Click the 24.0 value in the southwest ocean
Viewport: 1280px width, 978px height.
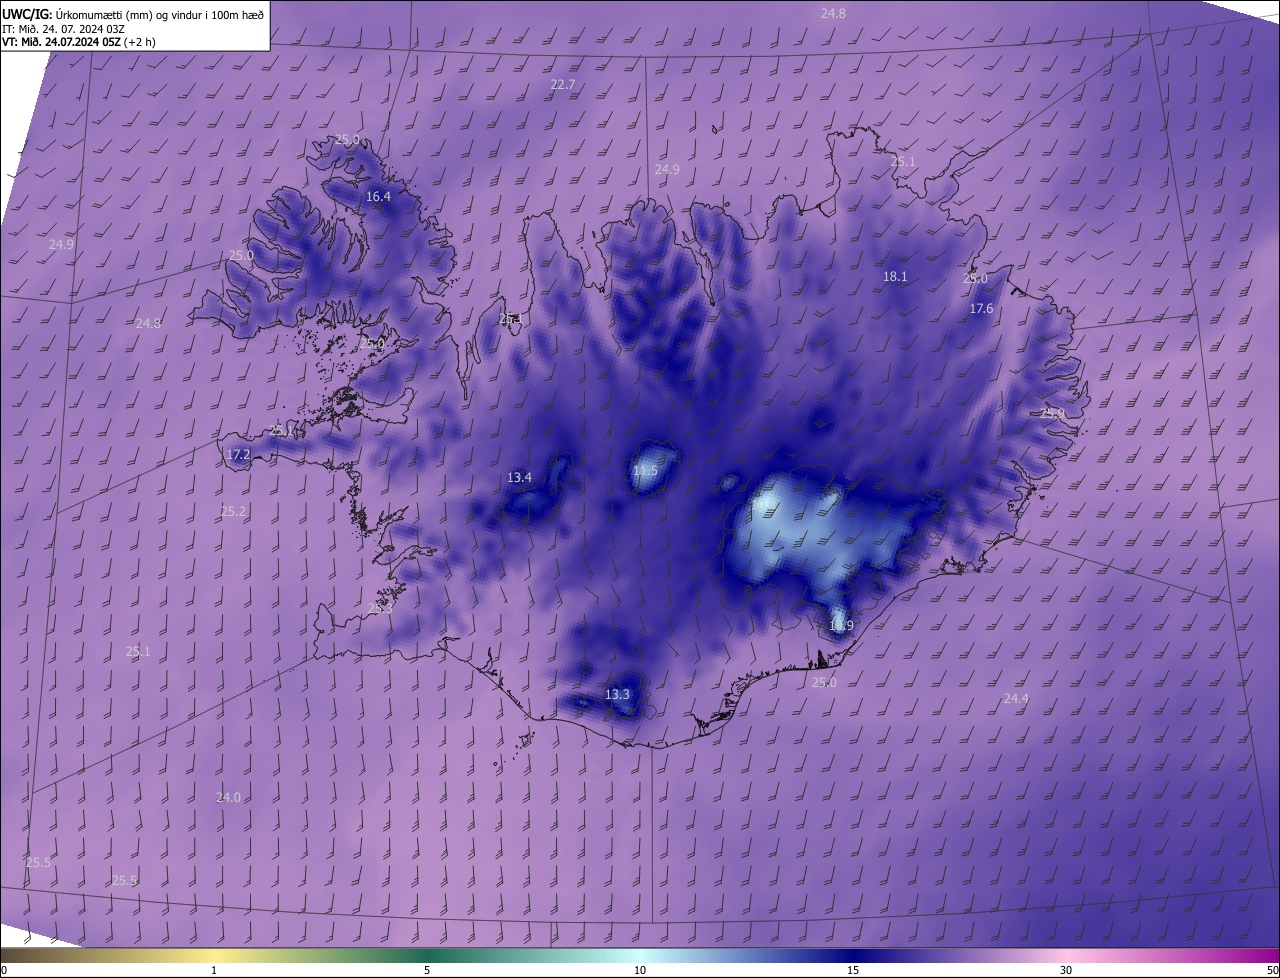[x=228, y=797]
